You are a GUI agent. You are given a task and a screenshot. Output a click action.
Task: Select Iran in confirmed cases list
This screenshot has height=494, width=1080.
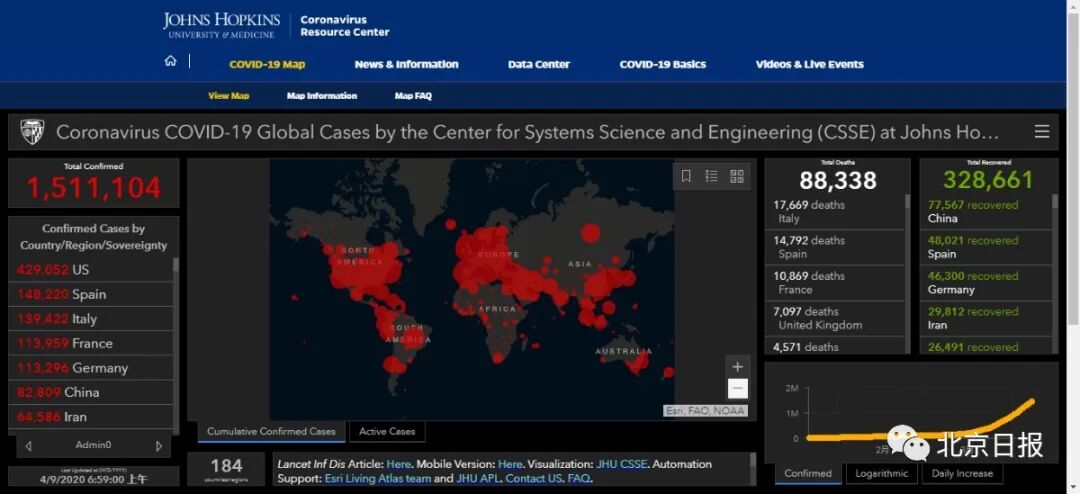click(x=91, y=417)
